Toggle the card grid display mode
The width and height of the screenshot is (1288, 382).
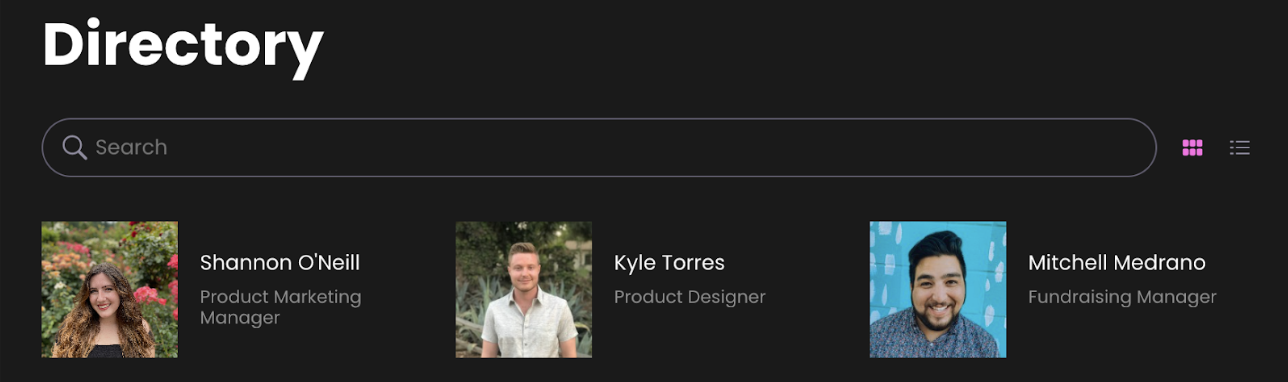click(1192, 148)
